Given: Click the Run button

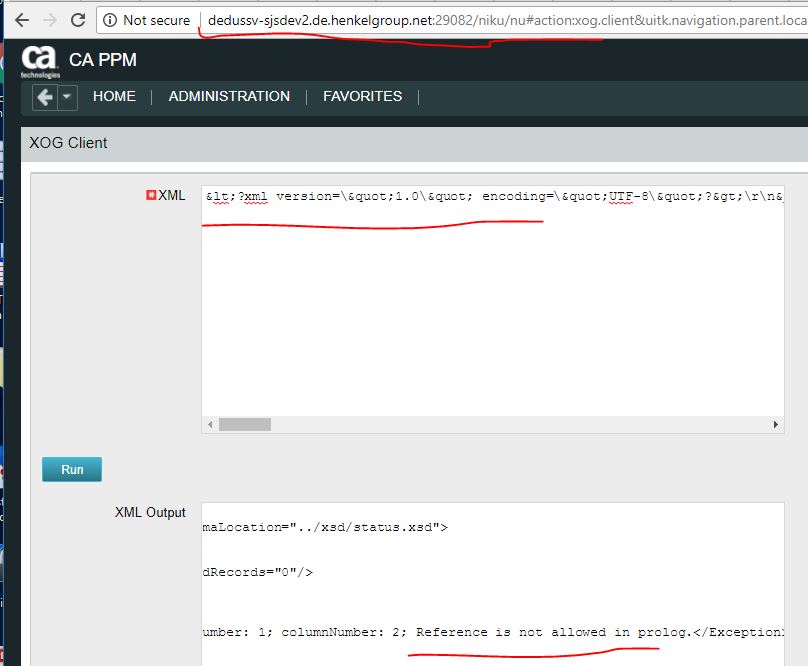Looking at the screenshot, I should click(72, 469).
